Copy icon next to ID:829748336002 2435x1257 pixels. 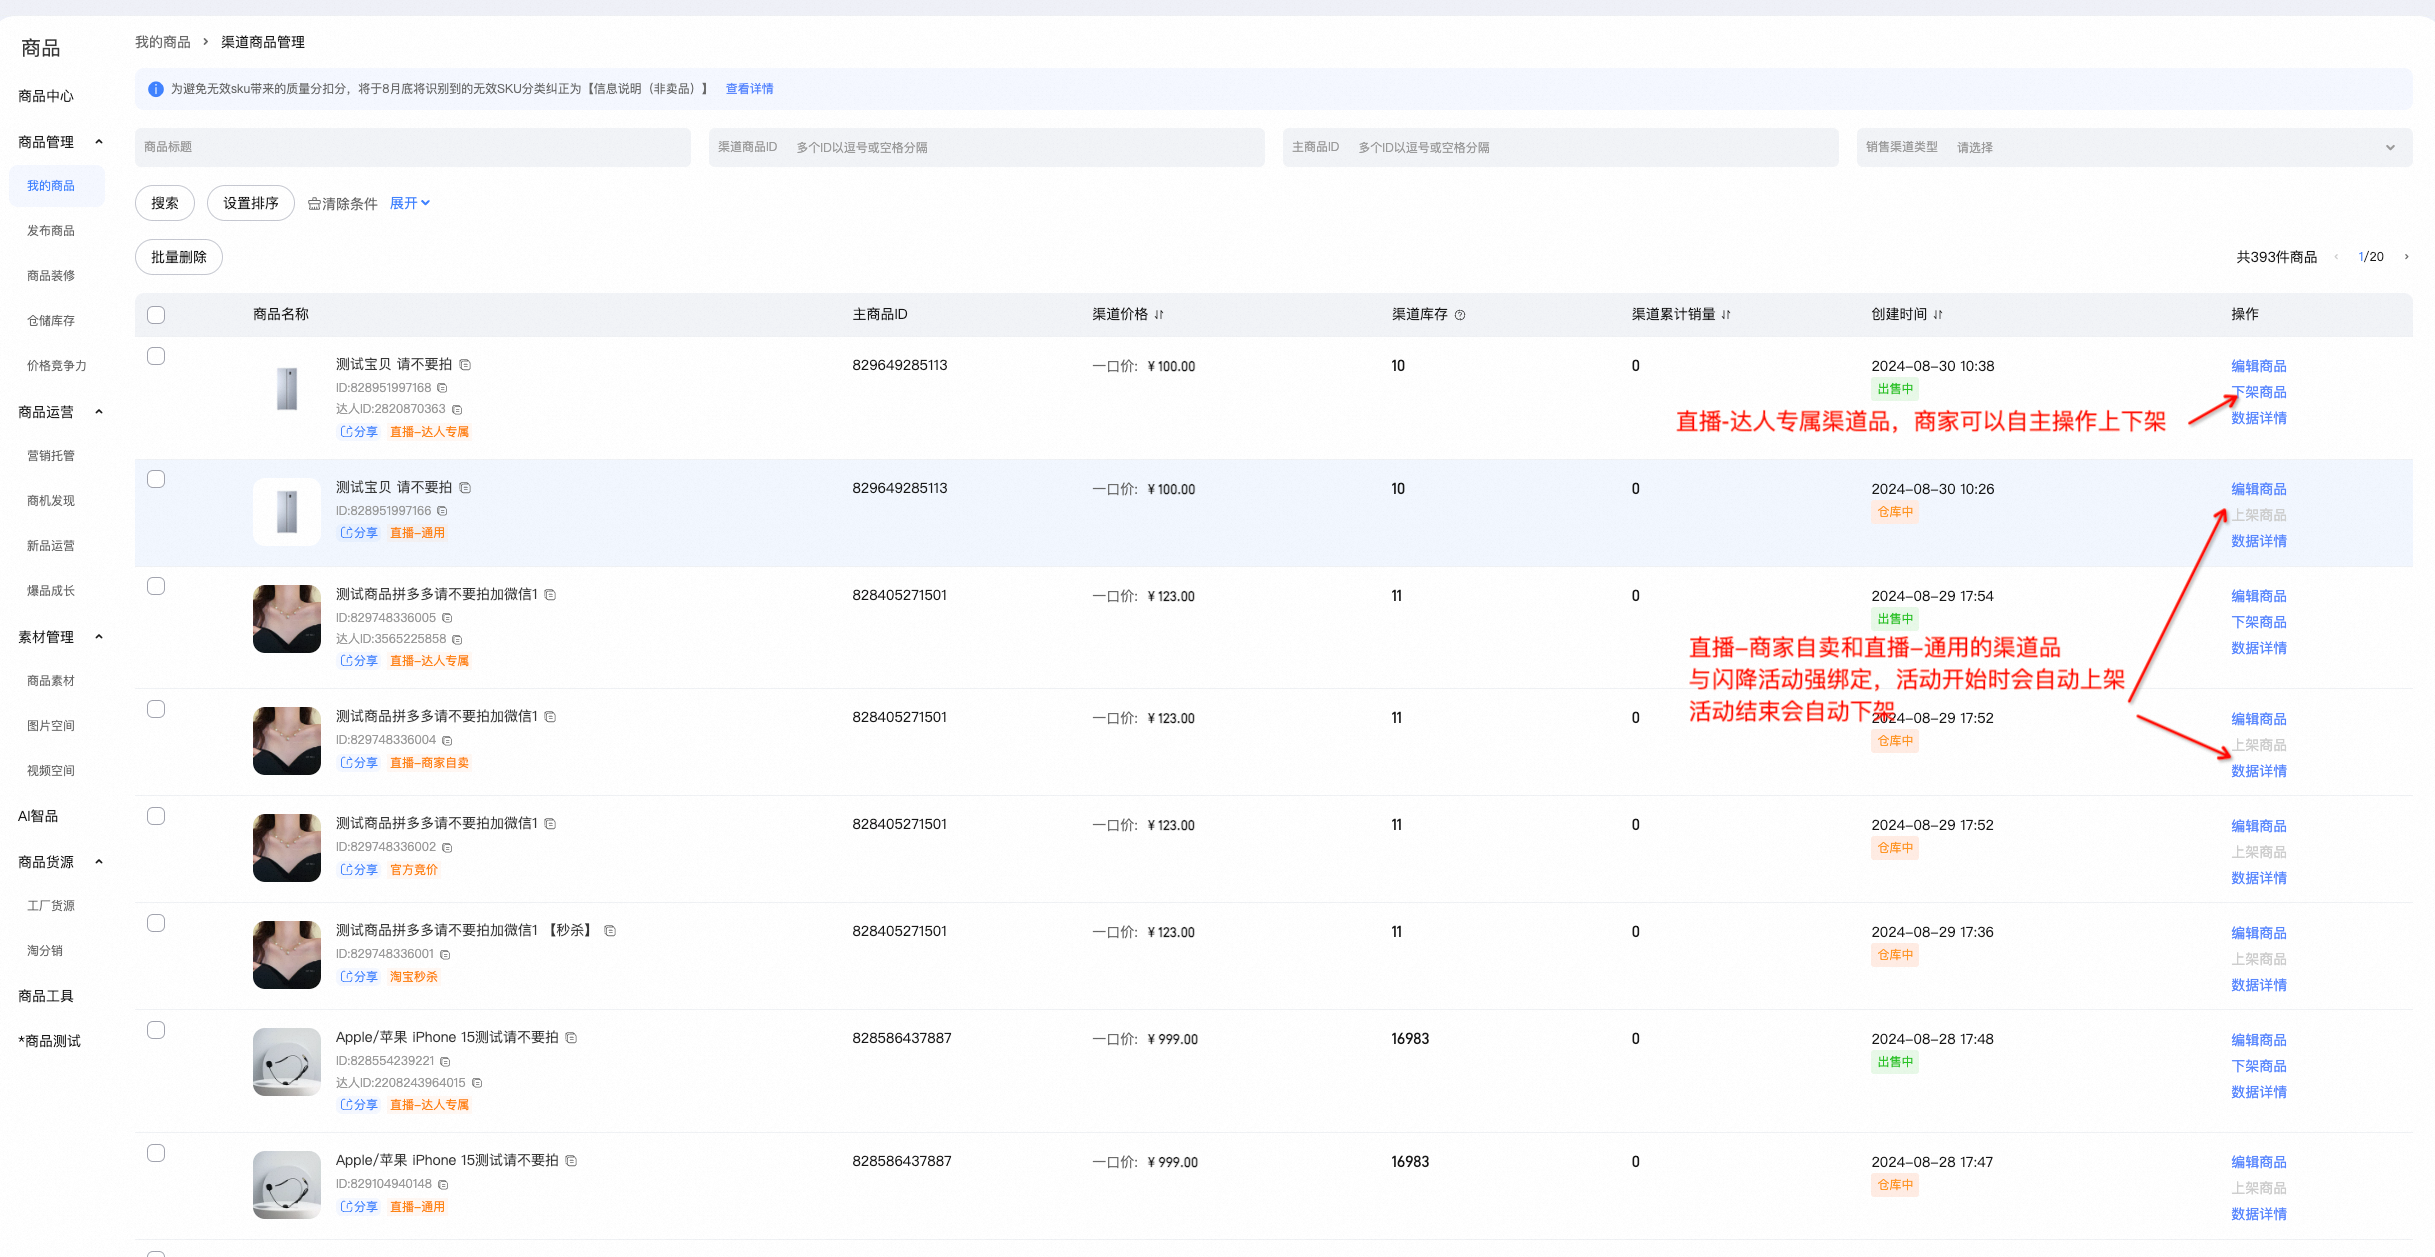pos(447,847)
